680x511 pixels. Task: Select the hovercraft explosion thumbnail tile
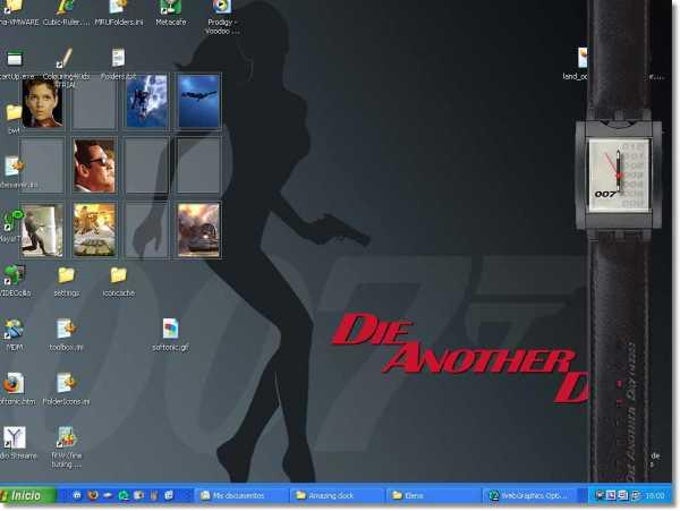pos(94,230)
